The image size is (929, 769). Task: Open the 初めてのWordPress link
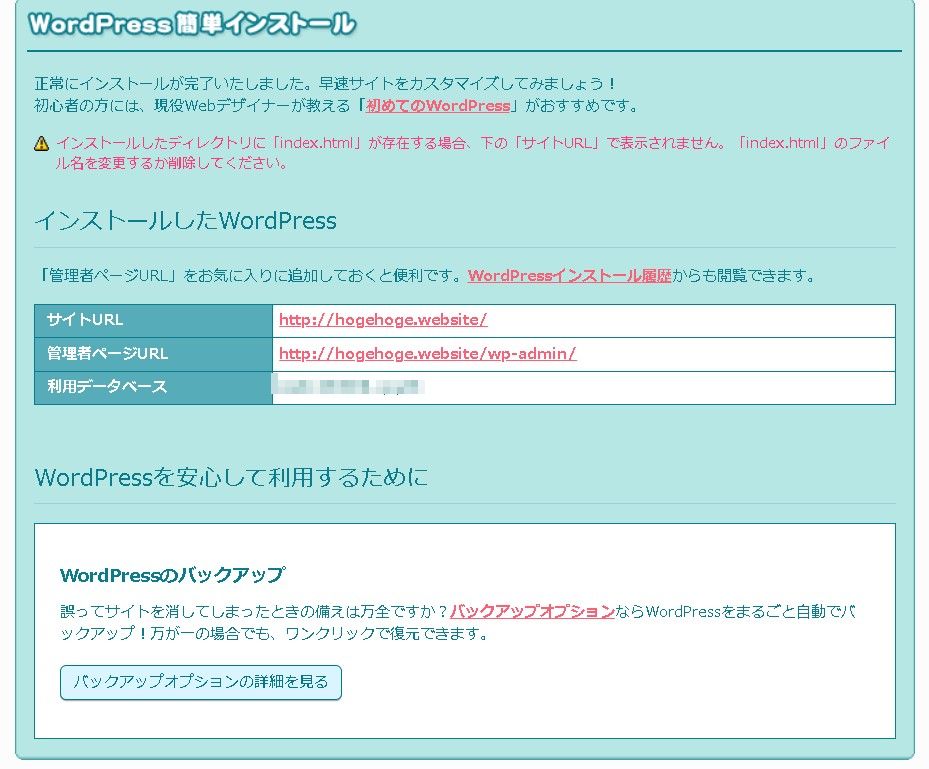437,106
